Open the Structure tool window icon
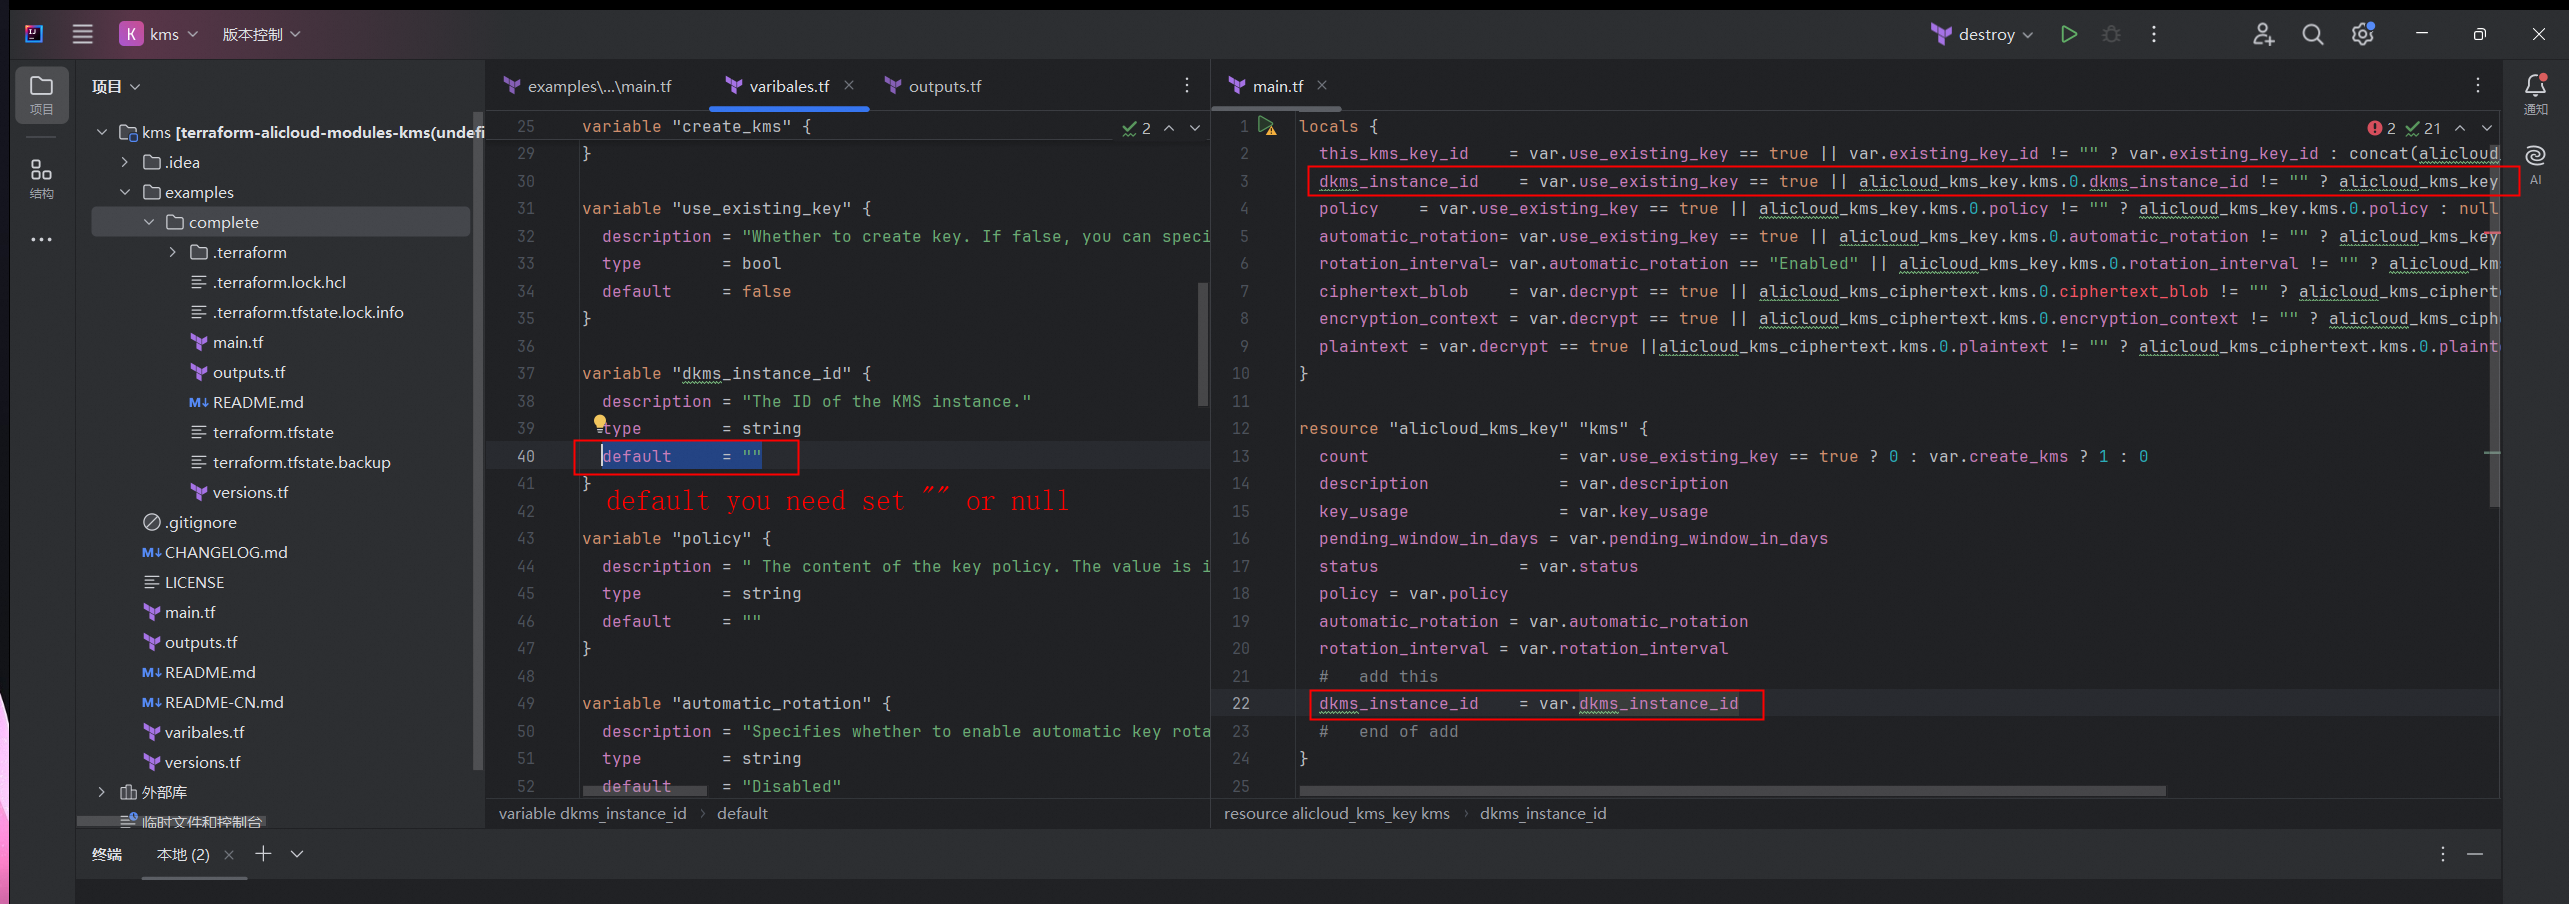The width and height of the screenshot is (2569, 904). click(41, 179)
